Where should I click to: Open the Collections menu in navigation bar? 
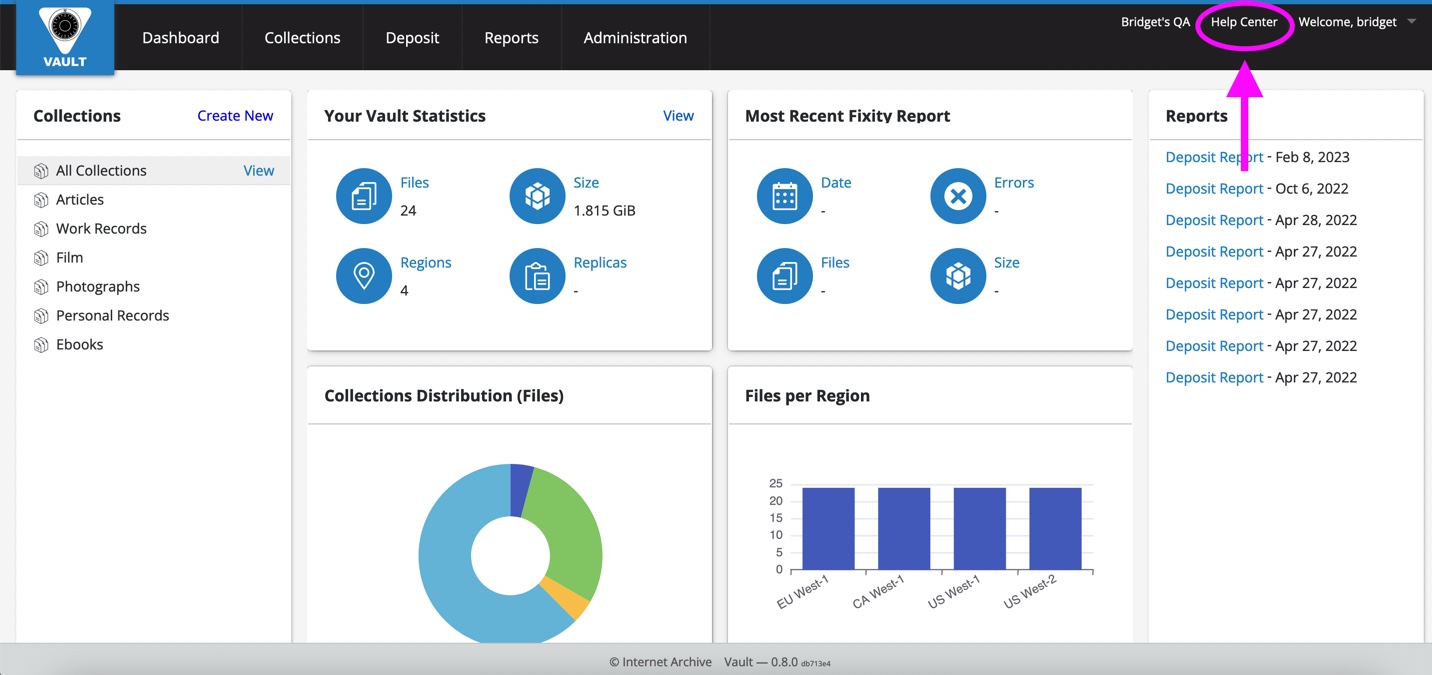pos(302,38)
